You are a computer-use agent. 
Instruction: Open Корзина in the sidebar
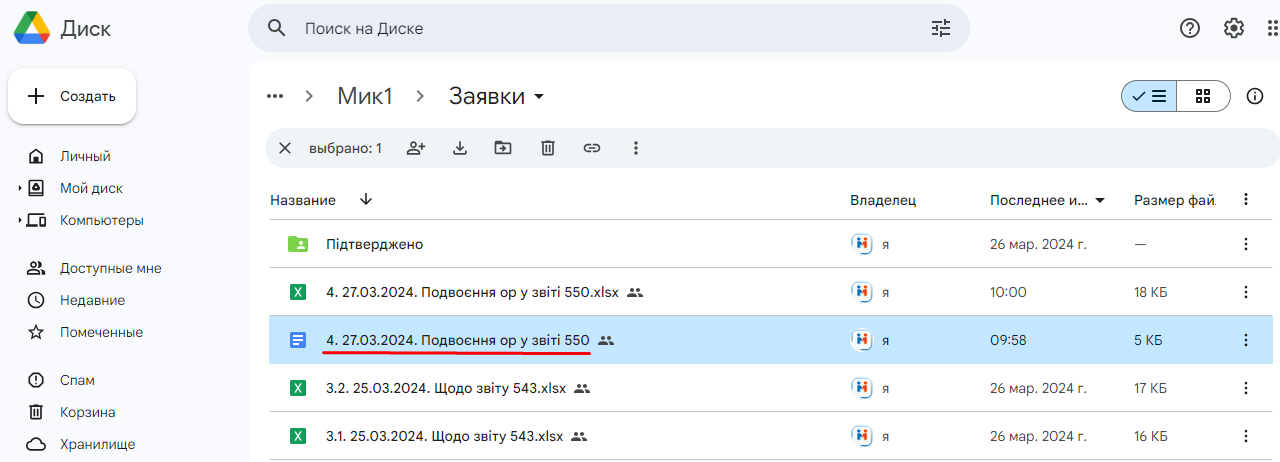pos(87,412)
